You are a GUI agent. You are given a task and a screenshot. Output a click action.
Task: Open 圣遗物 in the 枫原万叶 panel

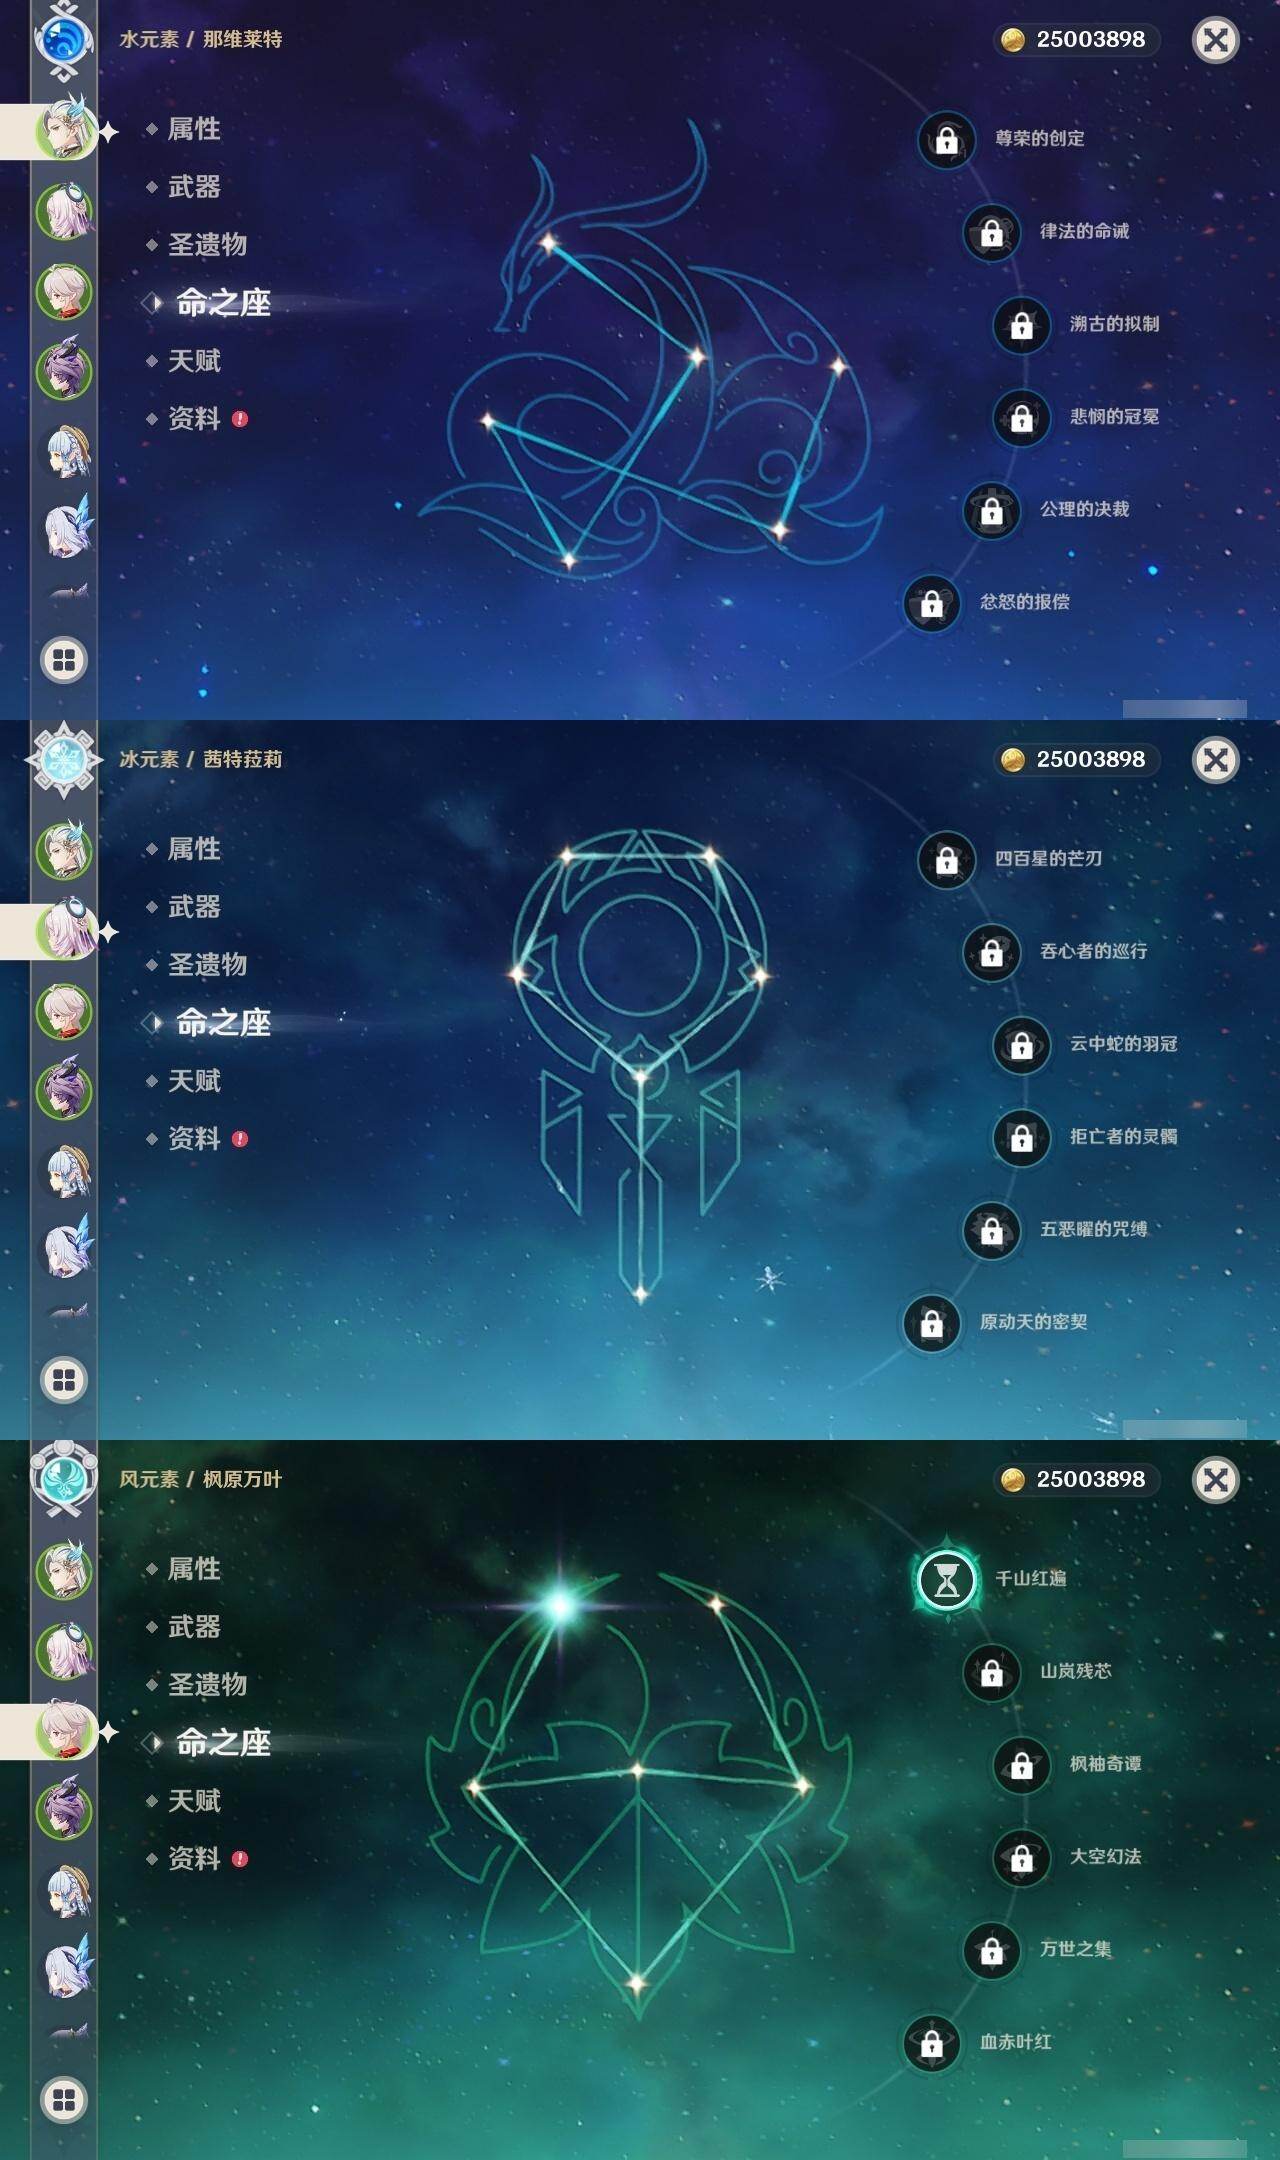(207, 1685)
